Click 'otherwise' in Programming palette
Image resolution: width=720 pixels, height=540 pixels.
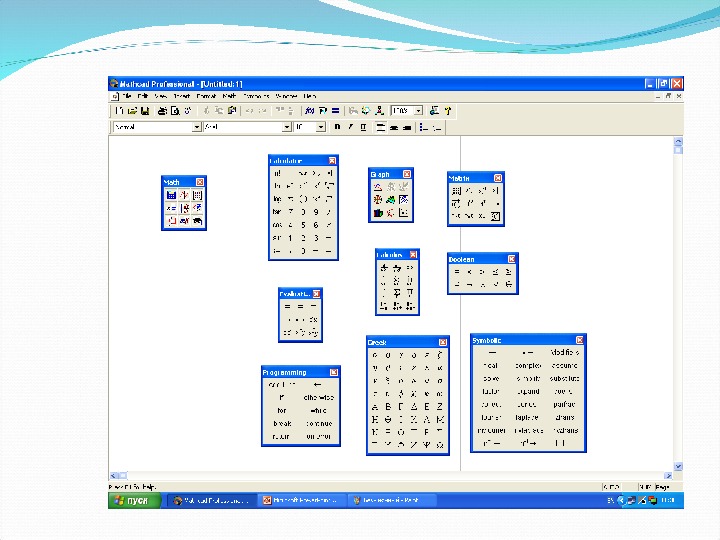pyautogui.click(x=319, y=398)
